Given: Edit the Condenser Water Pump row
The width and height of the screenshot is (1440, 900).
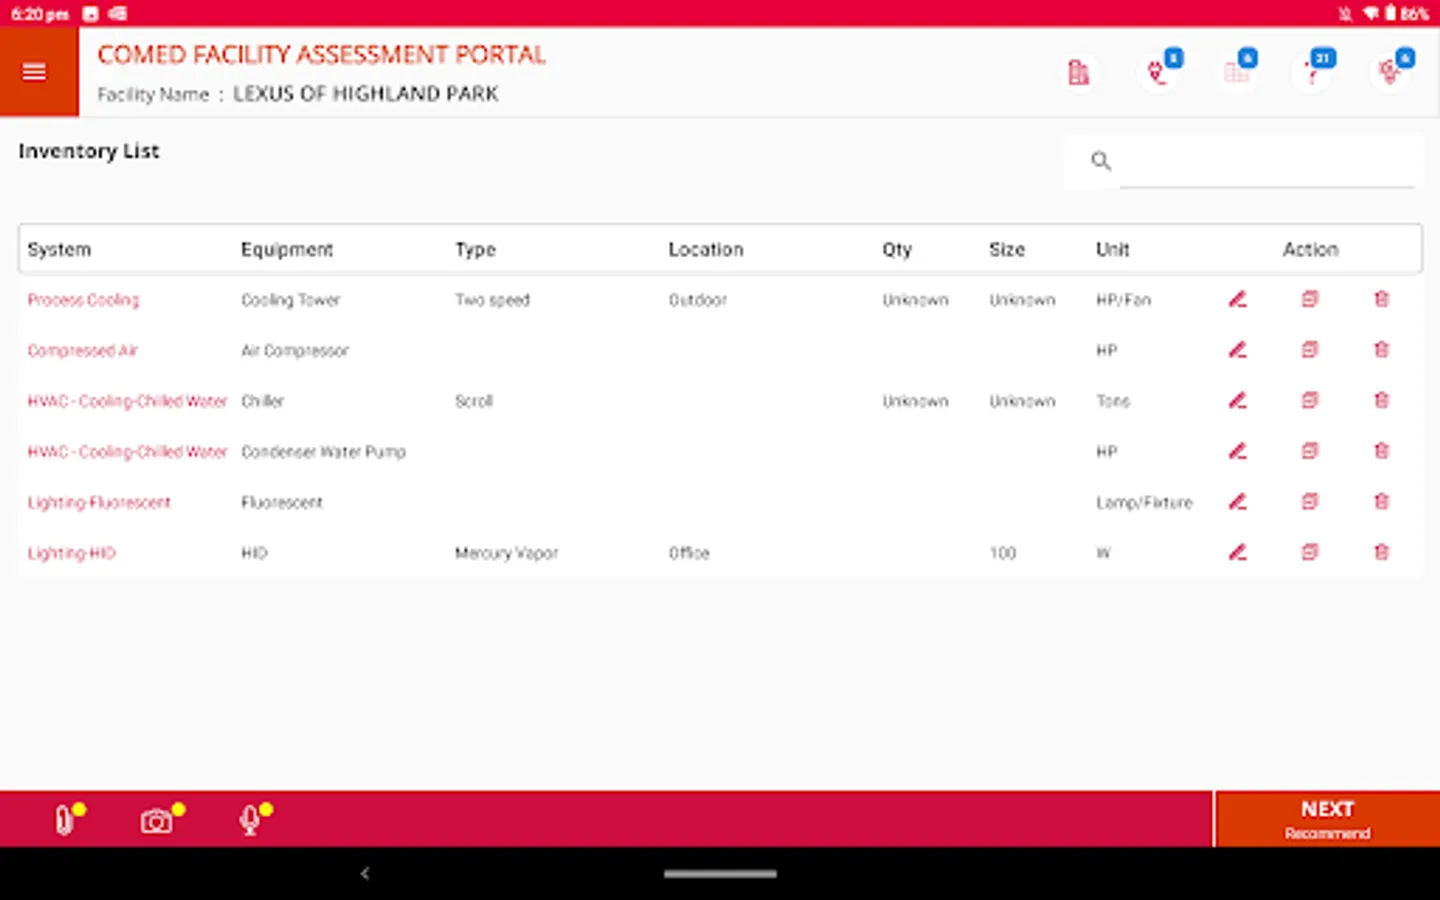Looking at the screenshot, I should pos(1237,451).
